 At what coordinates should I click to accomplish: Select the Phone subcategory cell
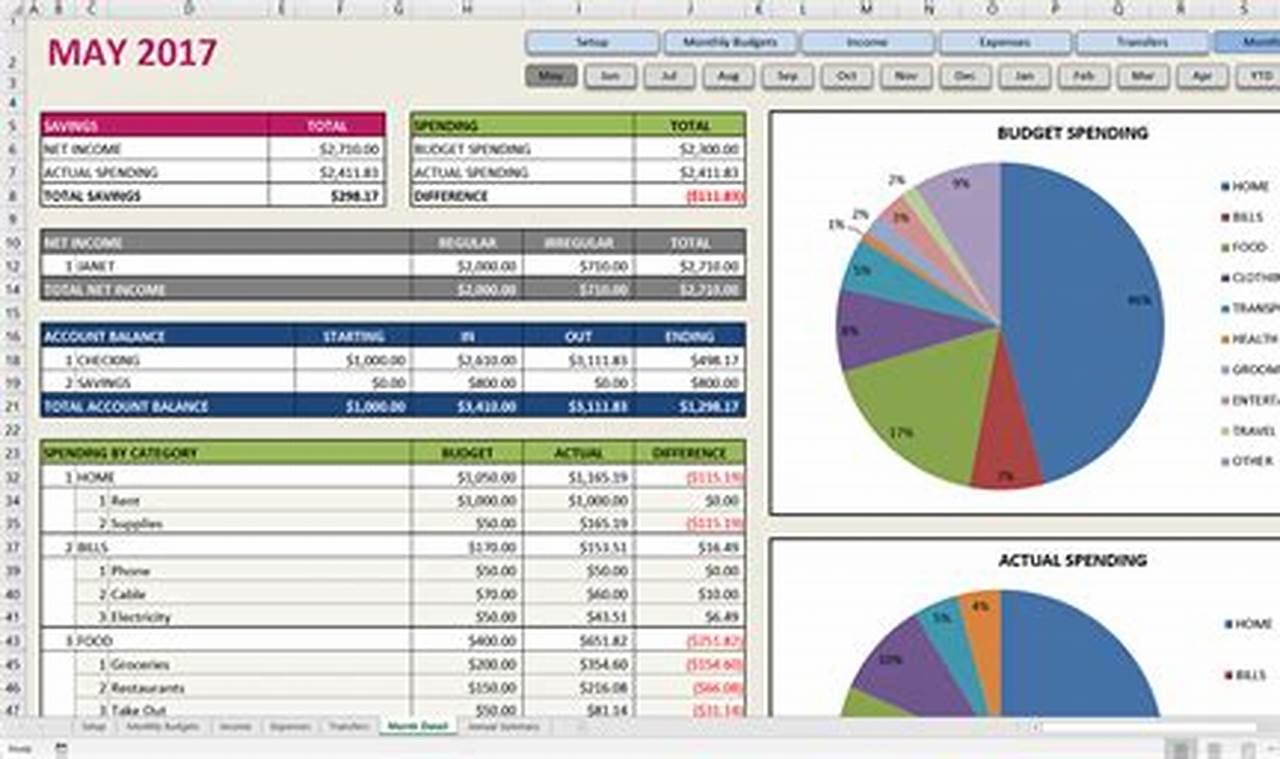[x=260, y=571]
